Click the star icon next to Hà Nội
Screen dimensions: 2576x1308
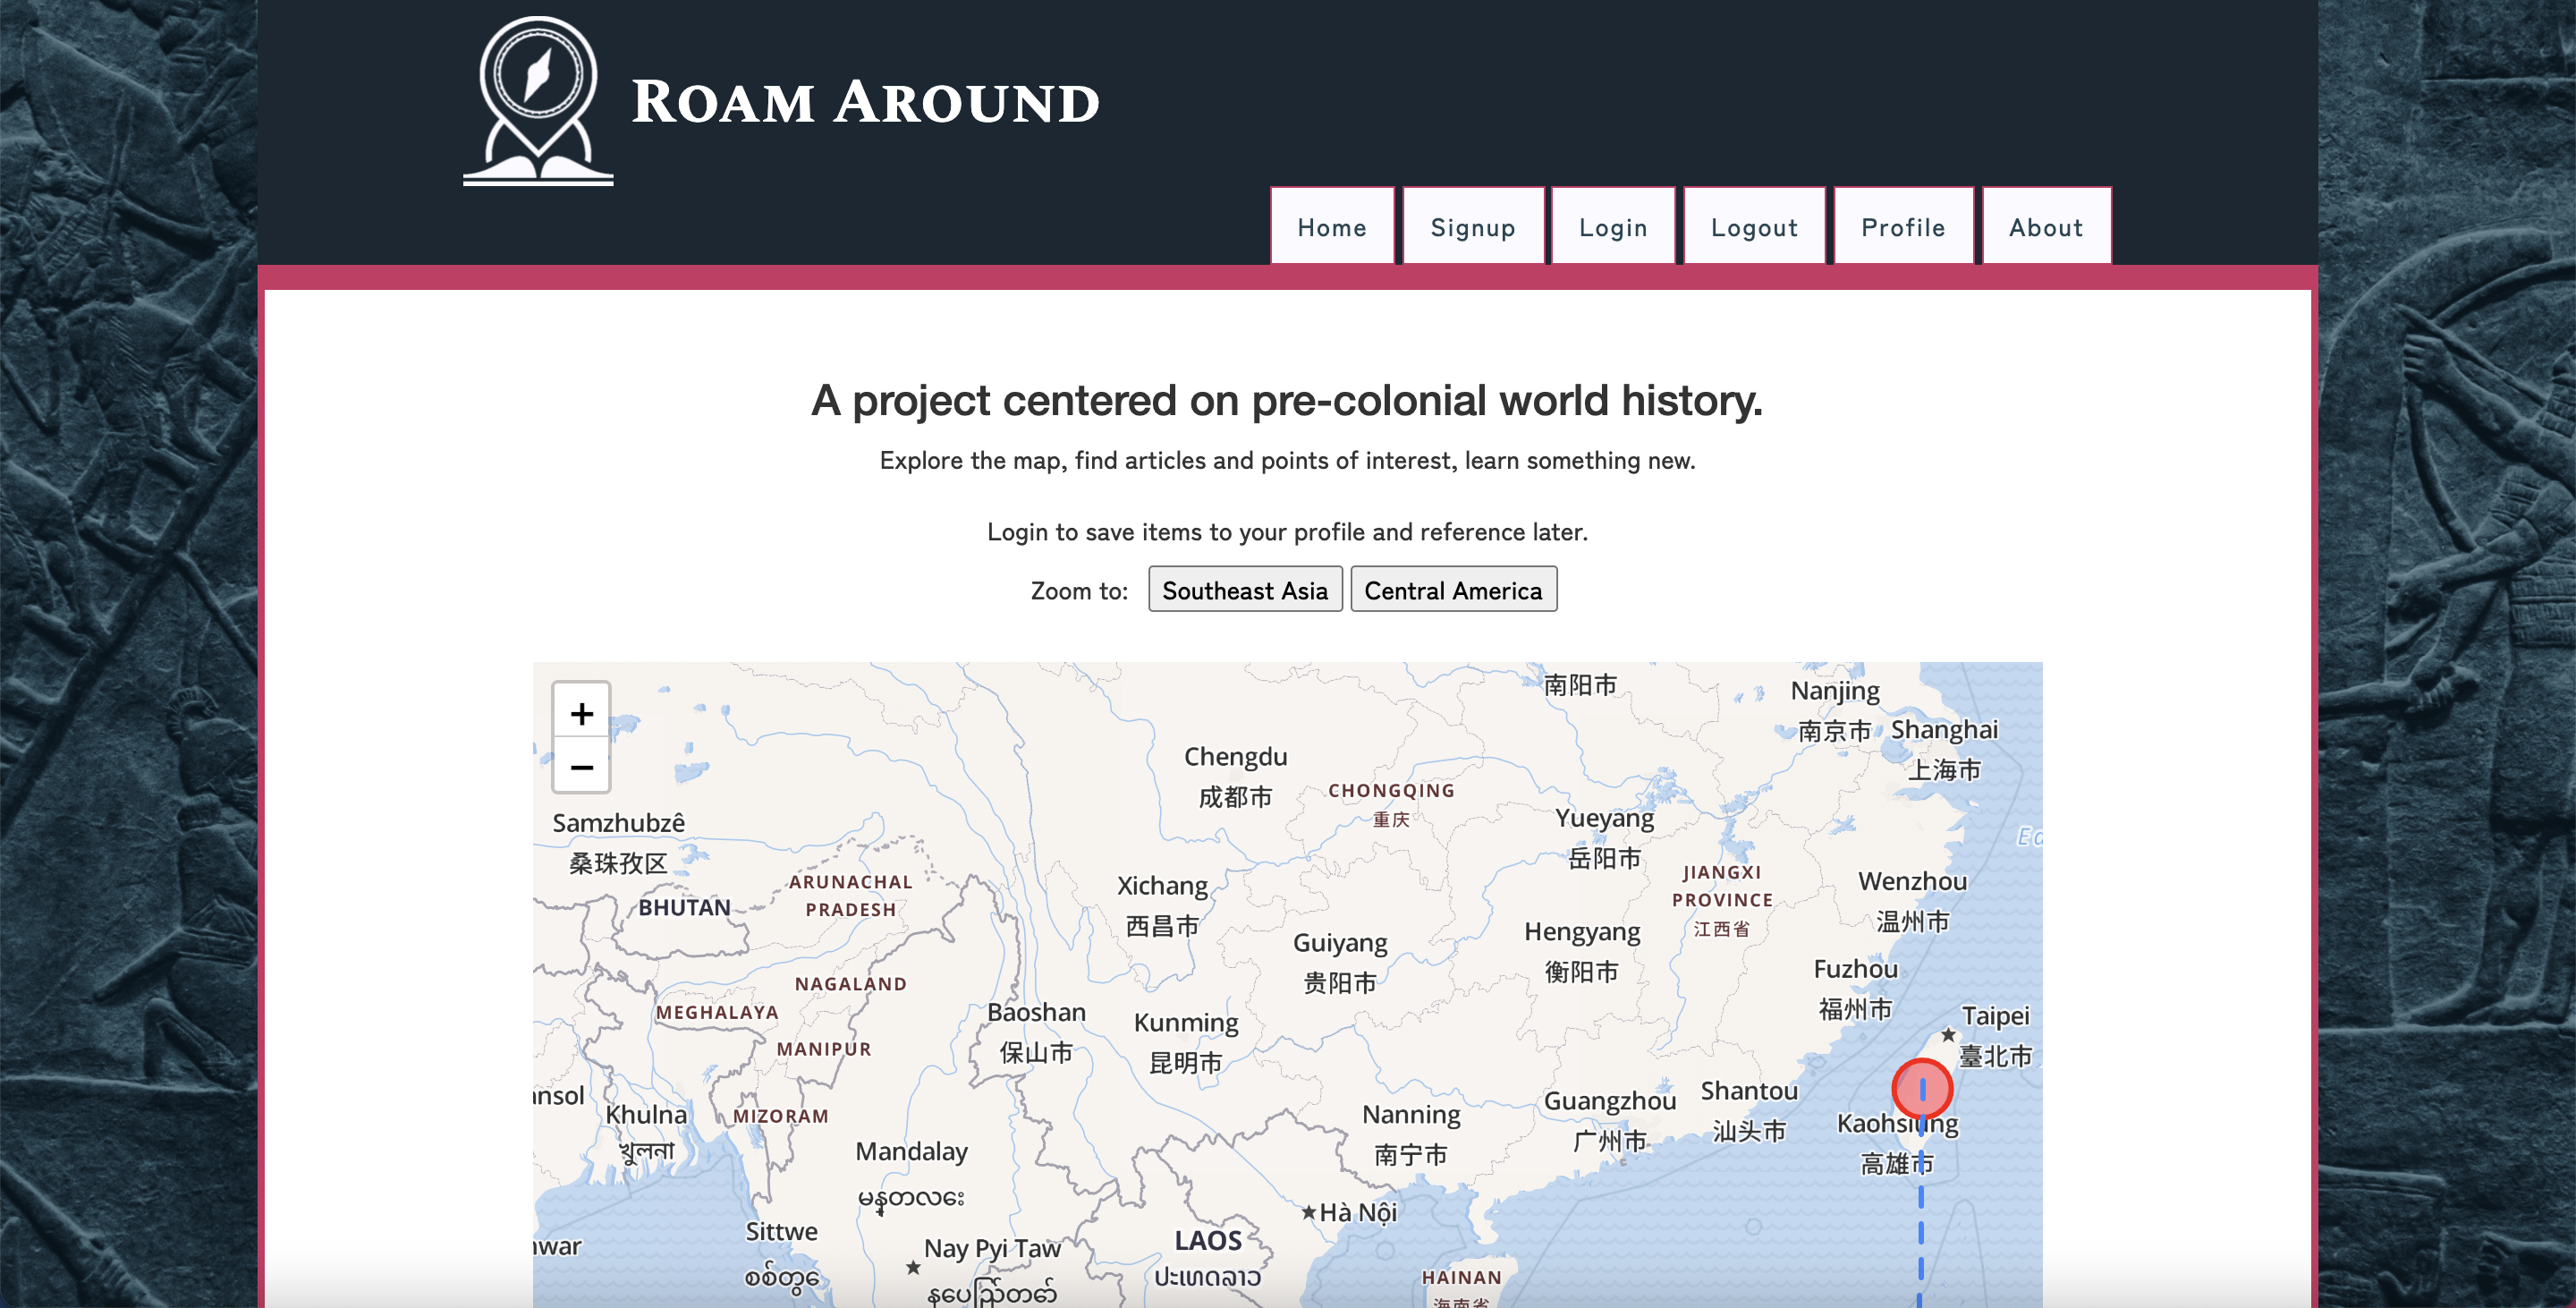[1308, 1212]
